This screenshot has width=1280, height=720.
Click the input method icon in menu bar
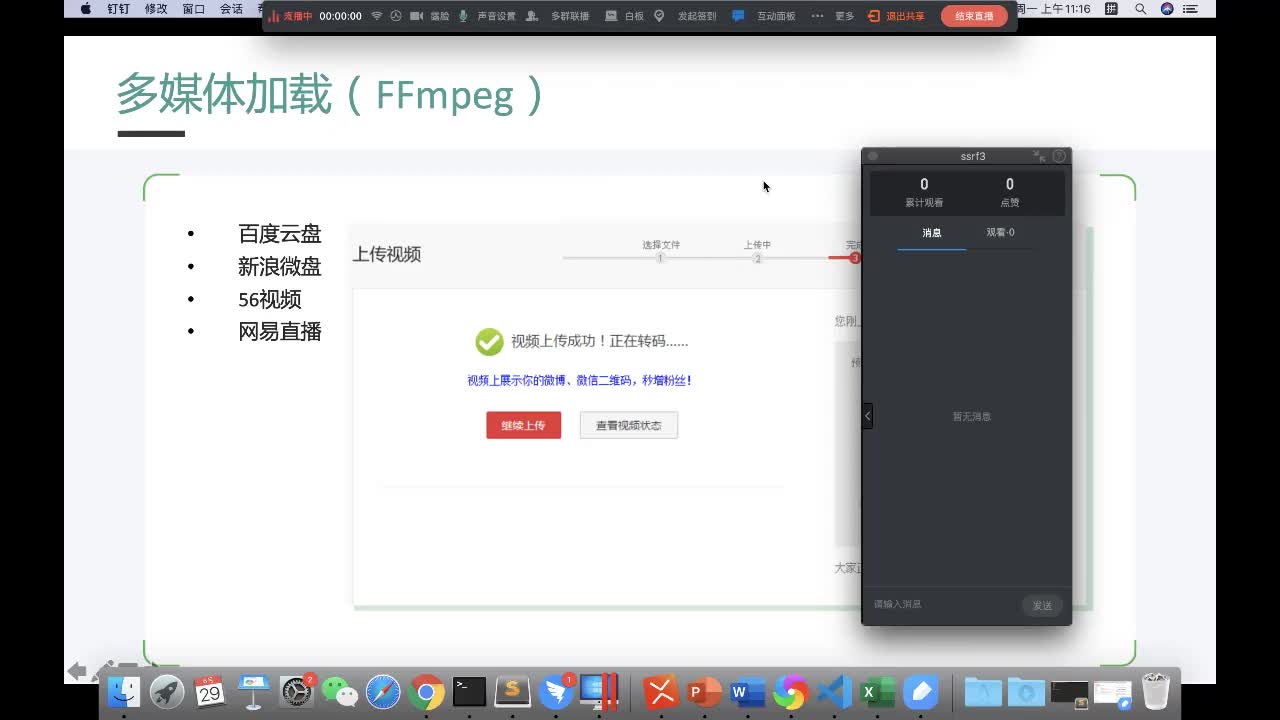(x=1112, y=9)
